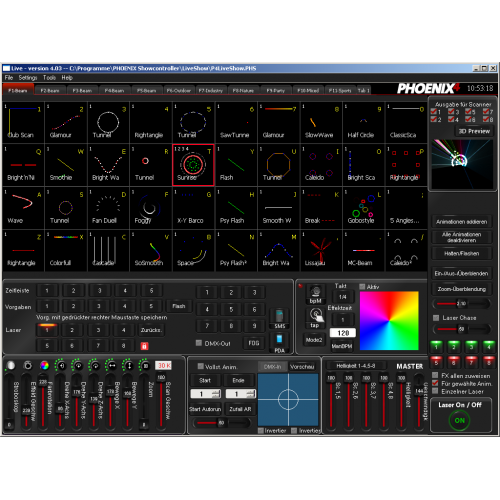
Task: Click the Zoom-Überblendung button
Action: [461, 289]
